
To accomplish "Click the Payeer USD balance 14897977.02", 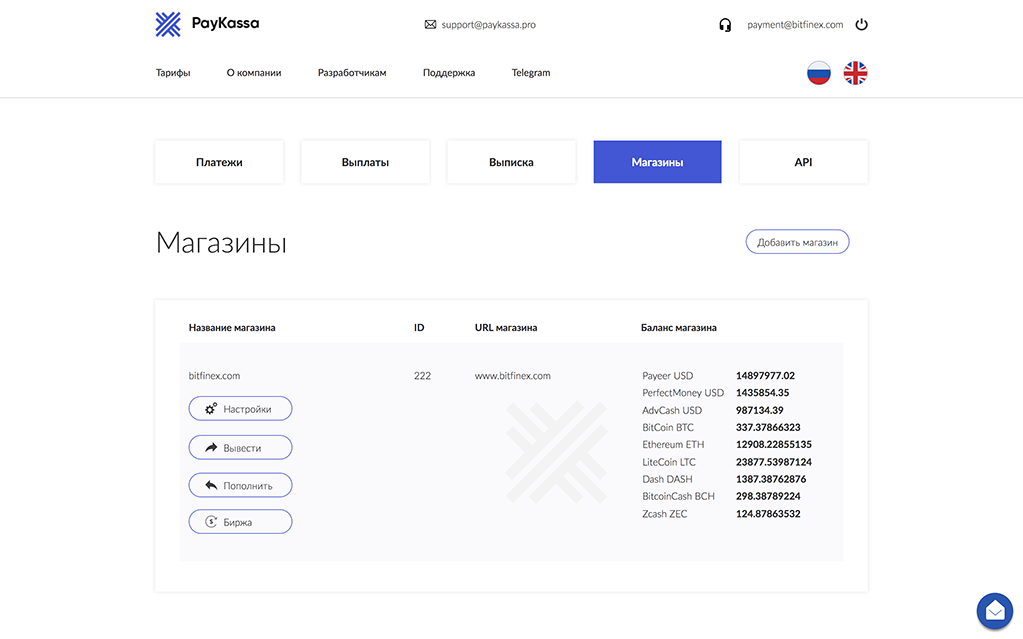I will pyautogui.click(x=765, y=376).
